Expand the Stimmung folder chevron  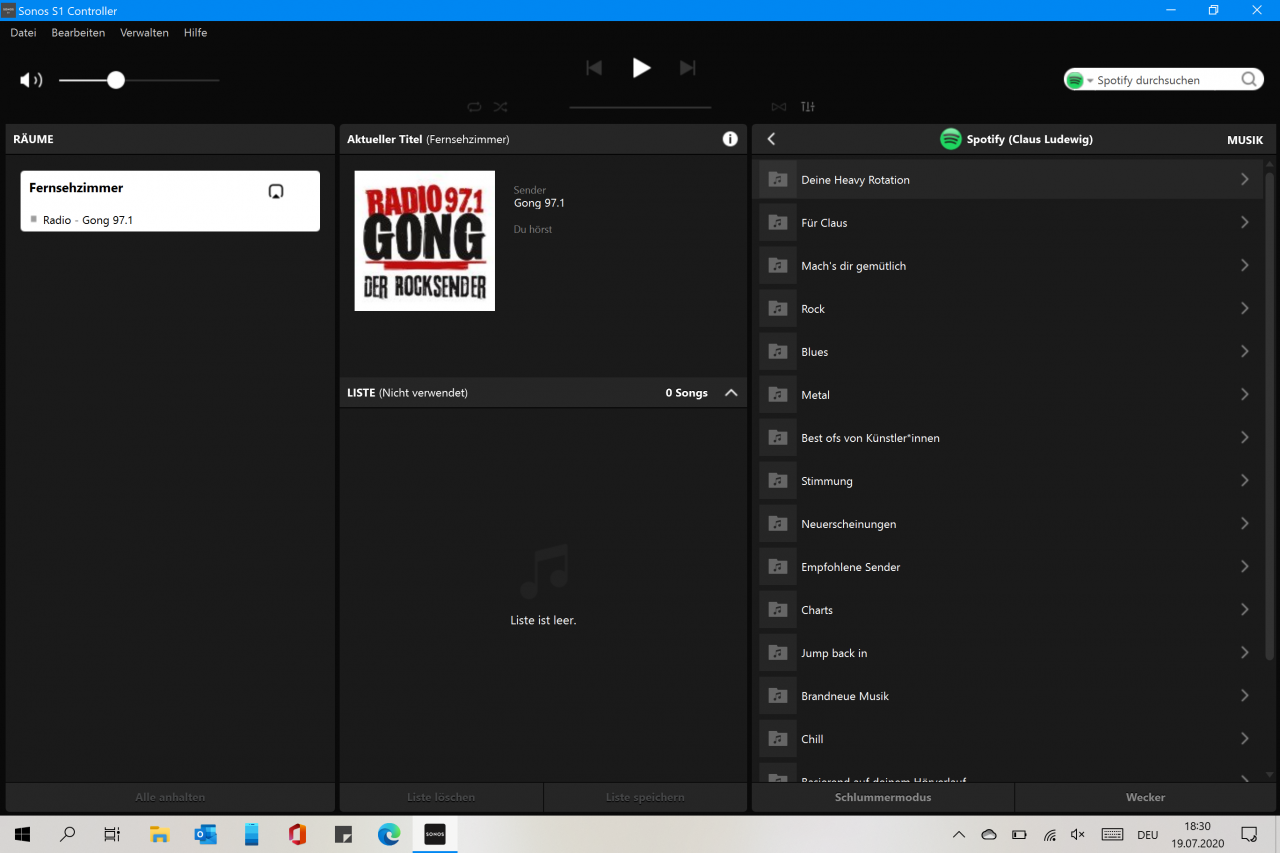click(x=1245, y=481)
